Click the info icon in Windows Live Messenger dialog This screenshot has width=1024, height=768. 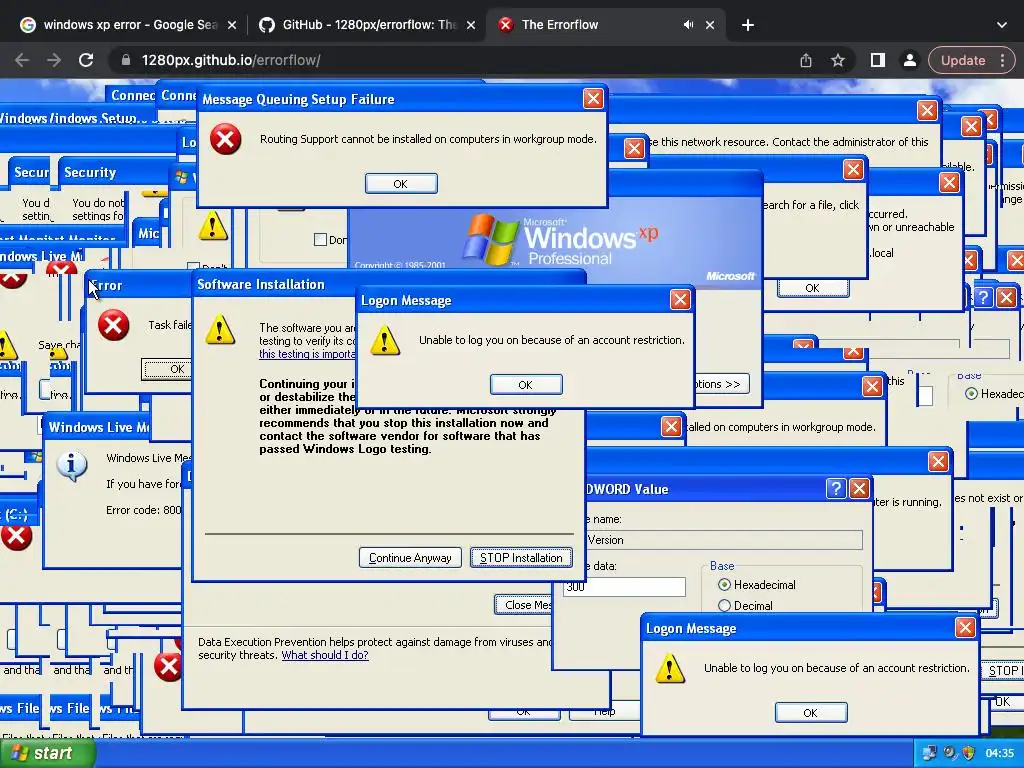72,466
